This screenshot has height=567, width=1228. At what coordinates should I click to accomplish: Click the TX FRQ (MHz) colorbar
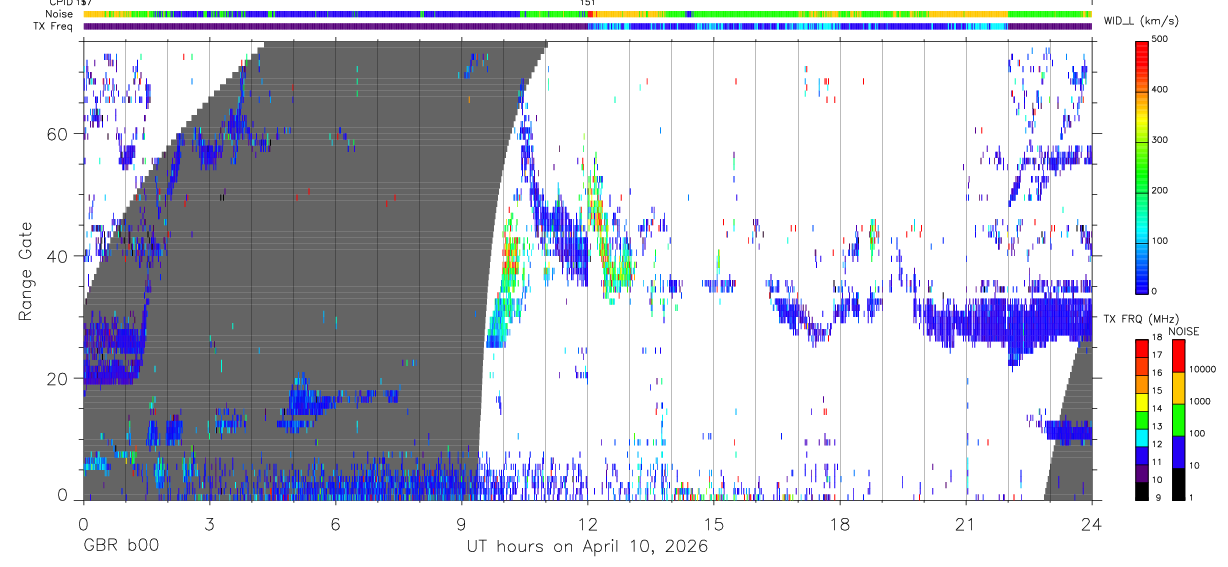[1143, 420]
